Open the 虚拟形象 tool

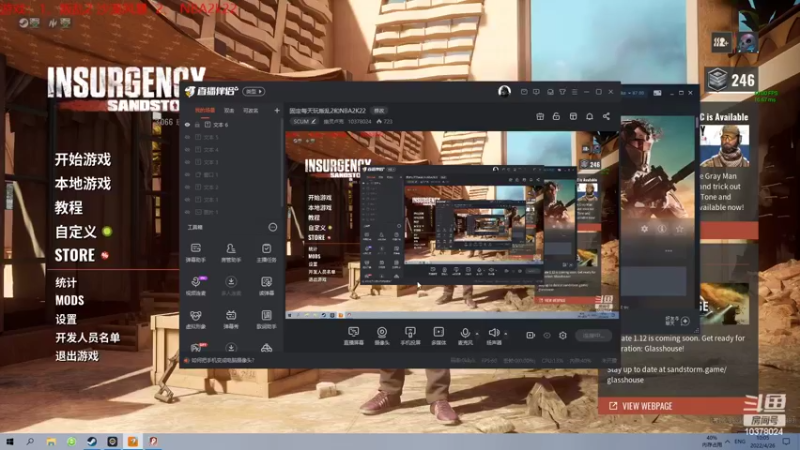pos(195,319)
